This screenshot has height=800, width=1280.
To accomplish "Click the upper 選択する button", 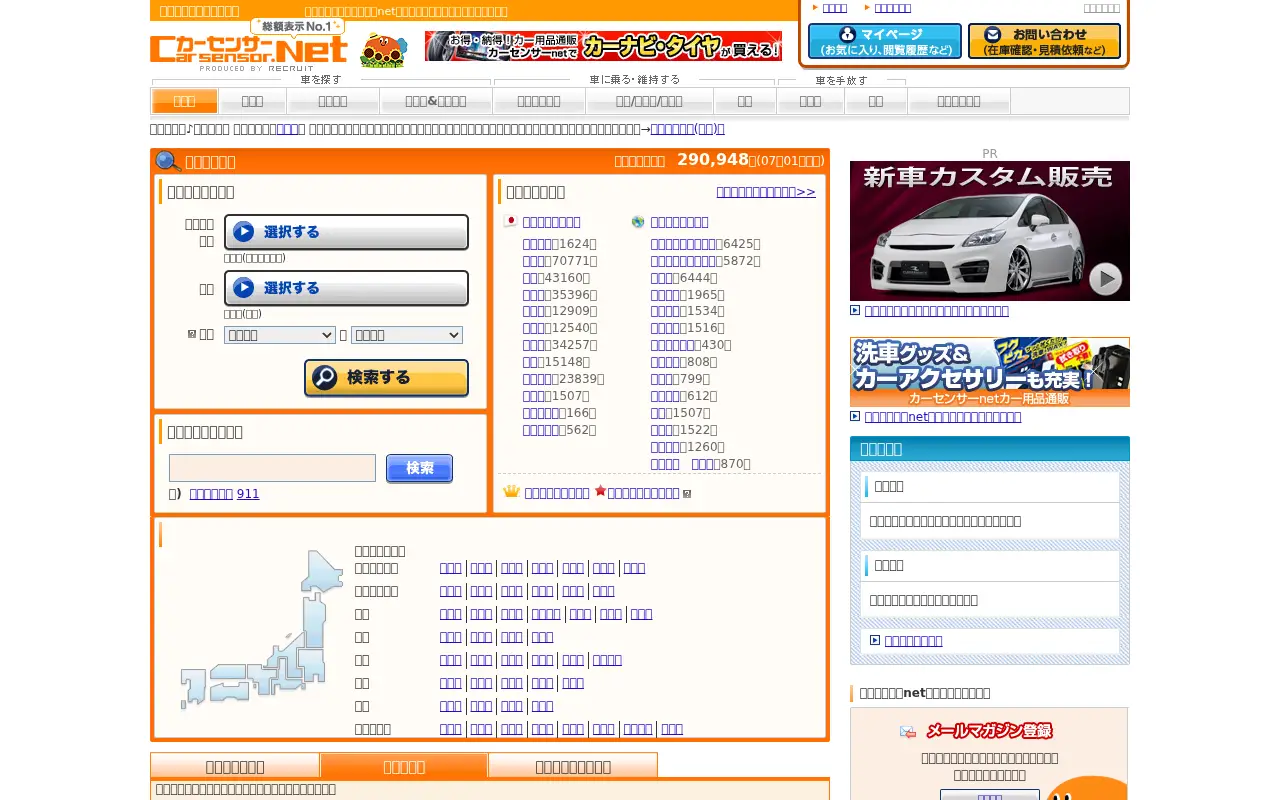I will coord(346,232).
